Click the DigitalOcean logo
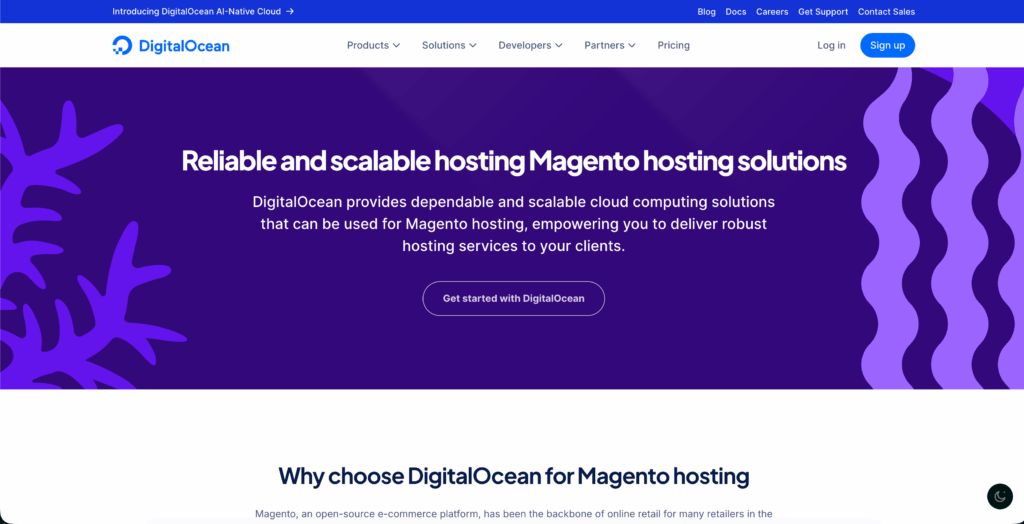 170,45
